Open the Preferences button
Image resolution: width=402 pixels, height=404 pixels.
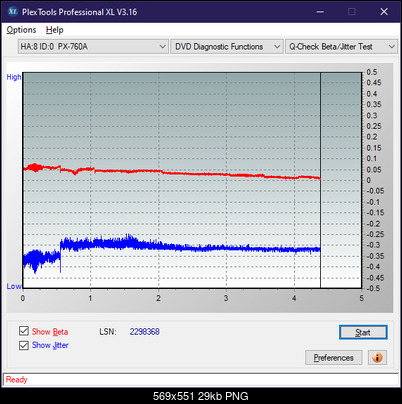pyautogui.click(x=334, y=358)
